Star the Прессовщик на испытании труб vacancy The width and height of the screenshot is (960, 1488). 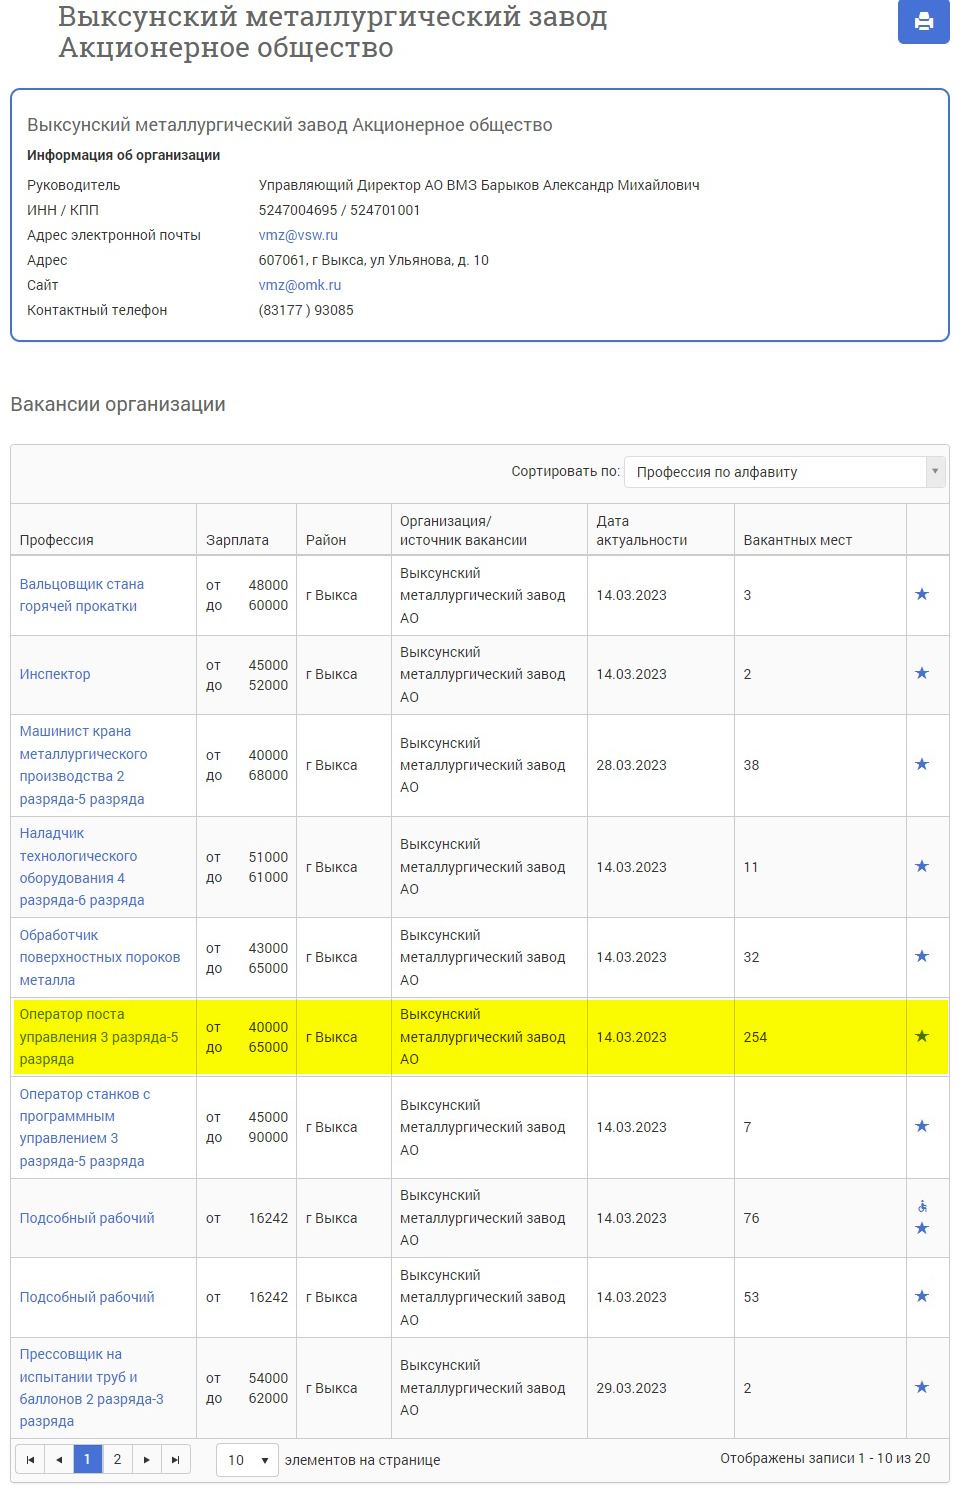pyautogui.click(x=922, y=1387)
